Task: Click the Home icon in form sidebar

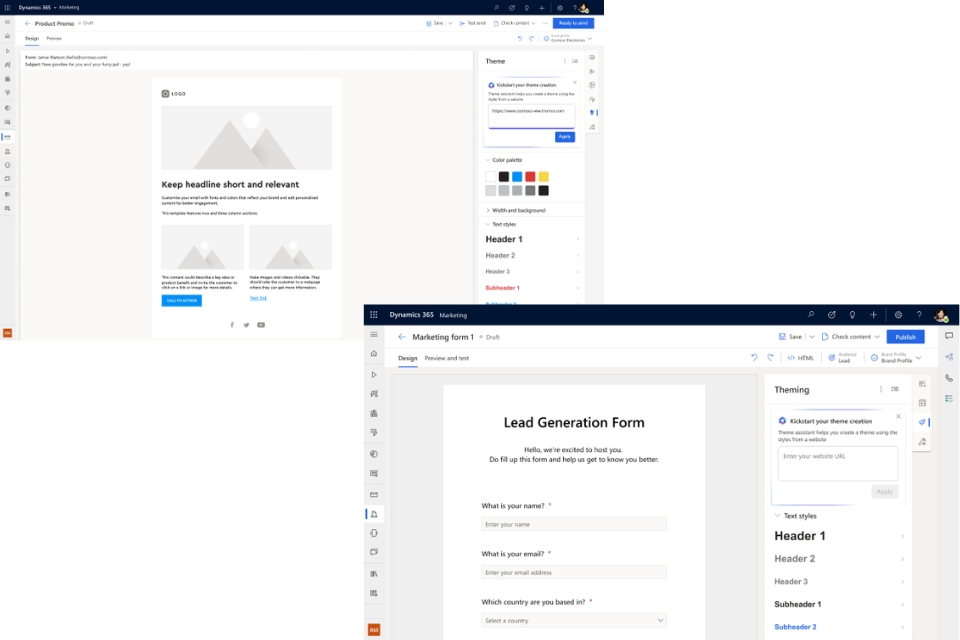Action: 374,354
